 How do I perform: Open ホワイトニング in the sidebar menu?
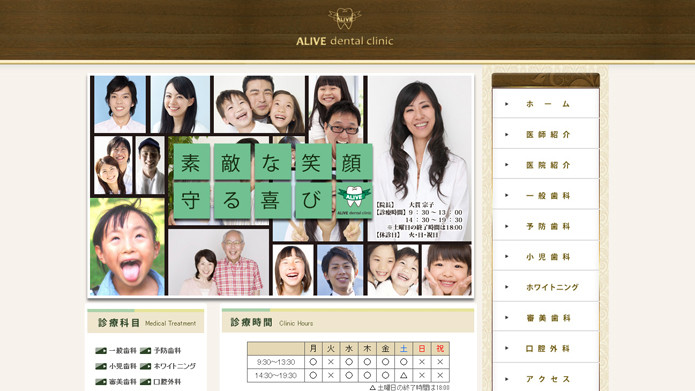[546, 287]
